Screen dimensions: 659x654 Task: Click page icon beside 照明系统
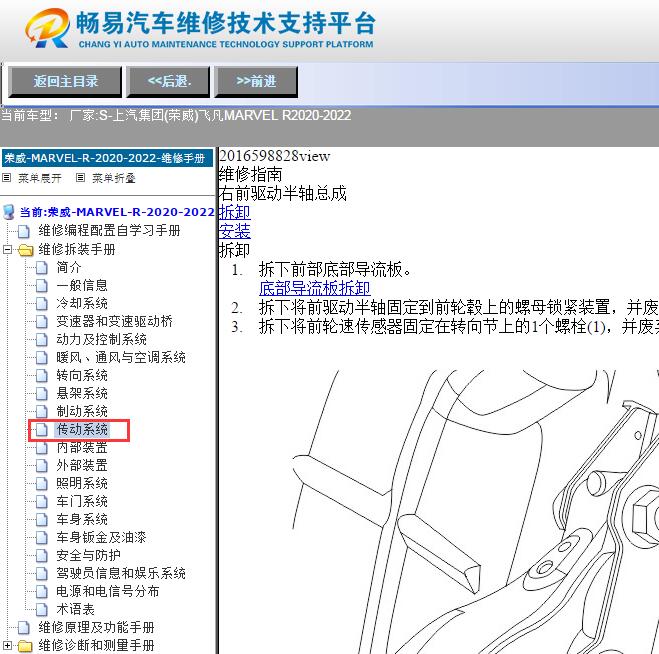click(x=42, y=484)
